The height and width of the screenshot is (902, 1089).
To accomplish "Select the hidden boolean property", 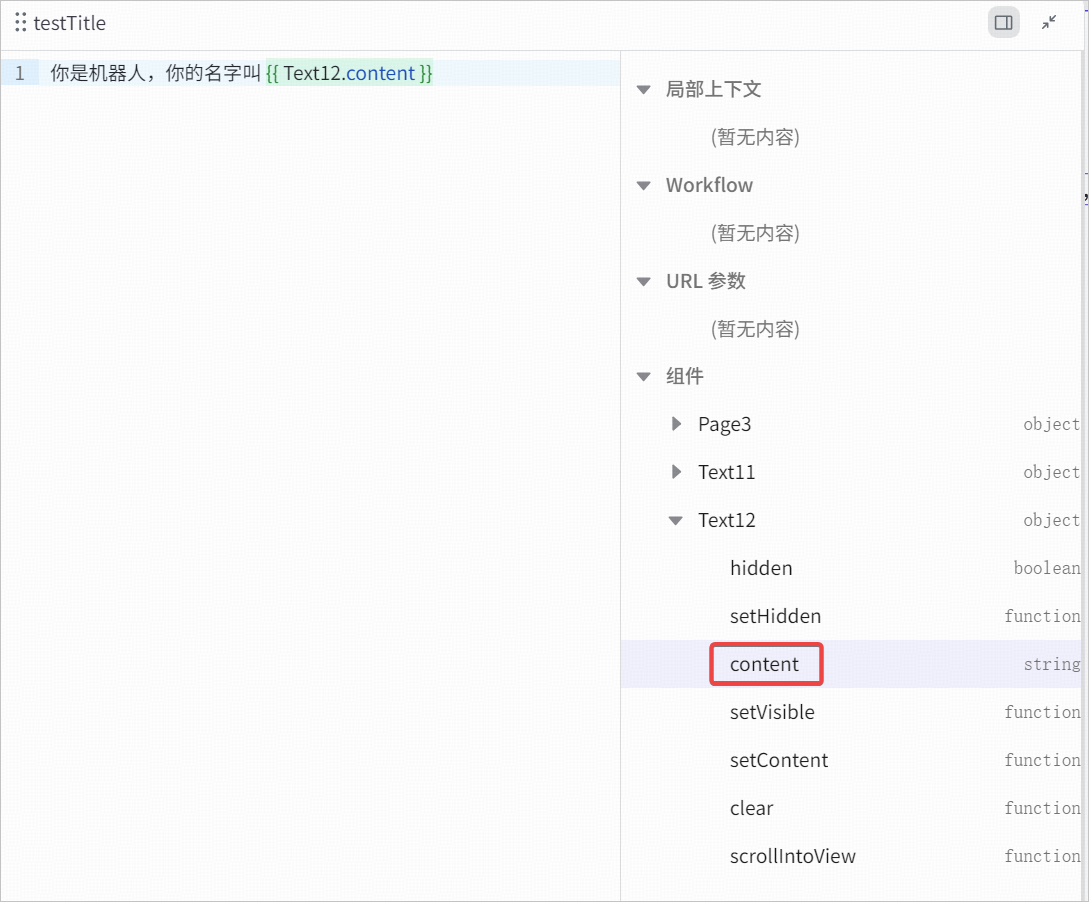I will coord(851,568).
